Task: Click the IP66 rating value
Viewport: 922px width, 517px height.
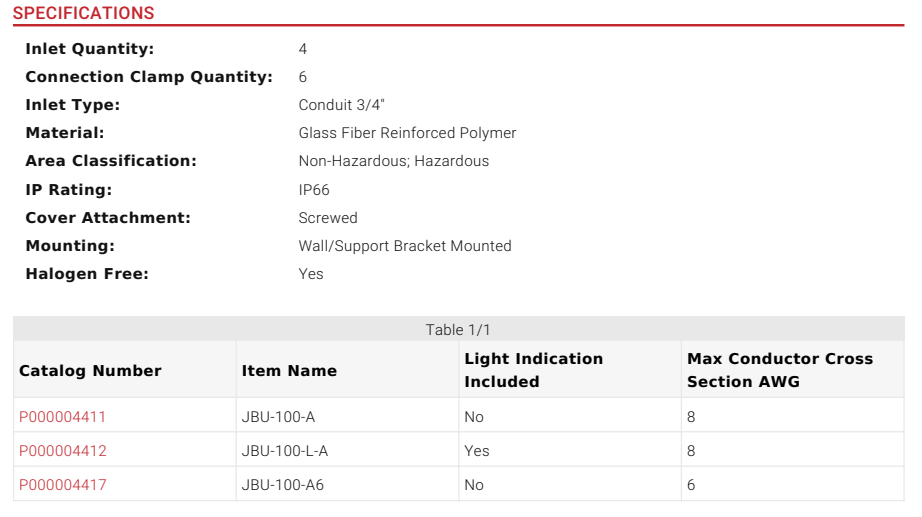Action: tap(314, 190)
